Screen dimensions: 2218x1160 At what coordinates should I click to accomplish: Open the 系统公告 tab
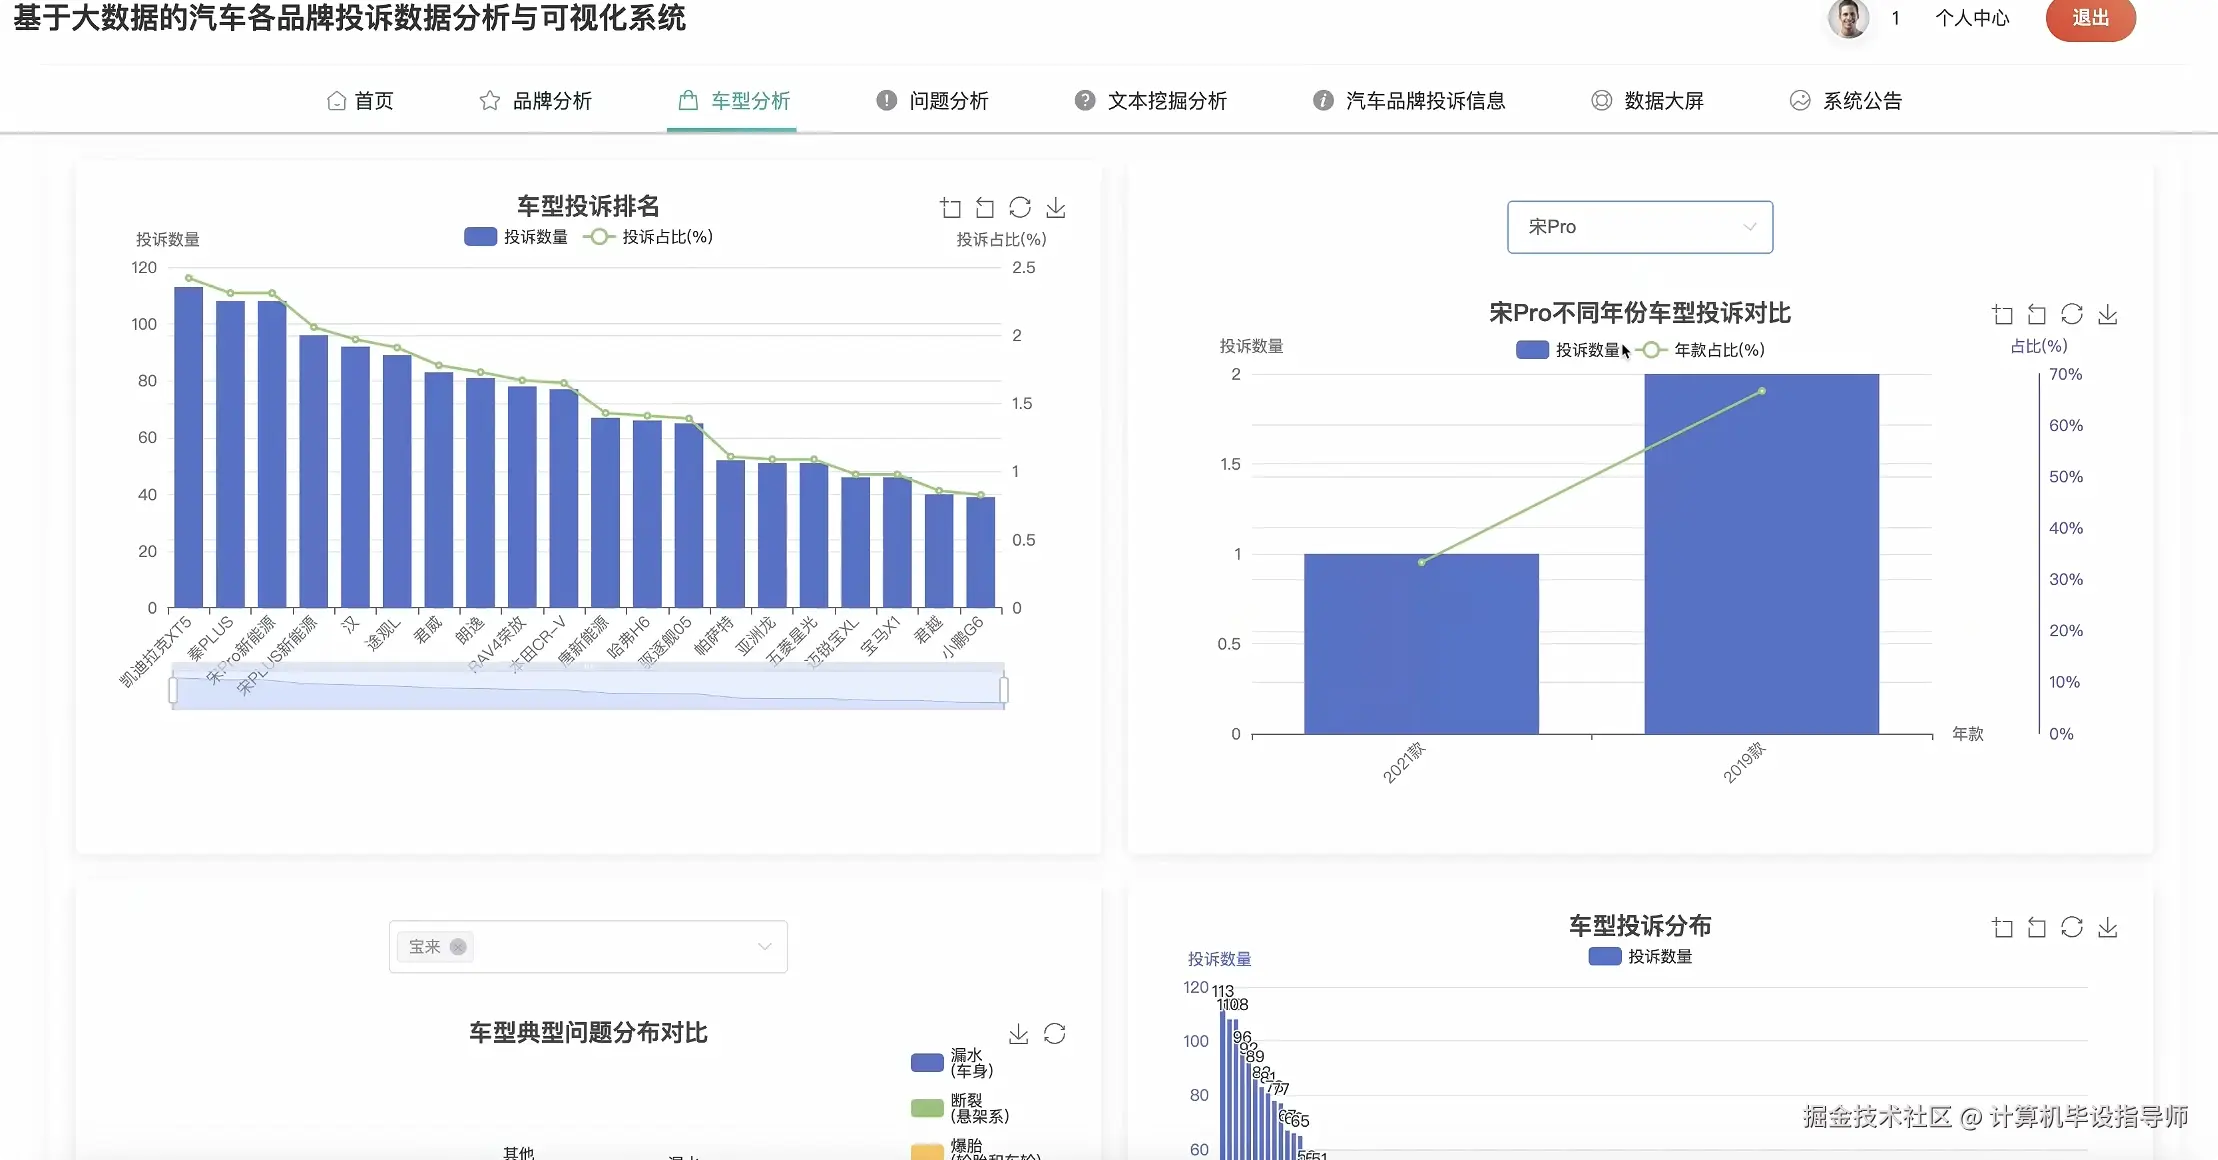coord(1845,101)
